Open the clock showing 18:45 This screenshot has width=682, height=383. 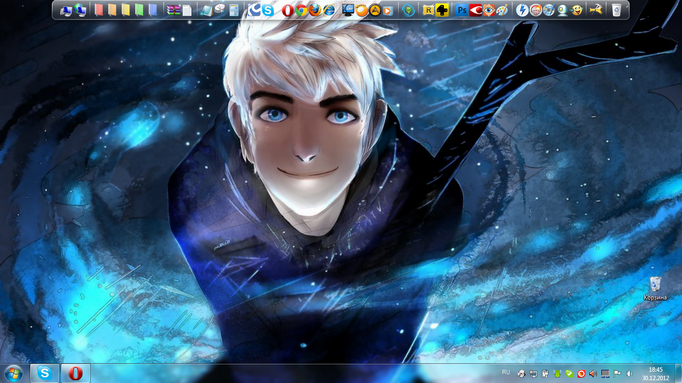pyautogui.click(x=655, y=374)
